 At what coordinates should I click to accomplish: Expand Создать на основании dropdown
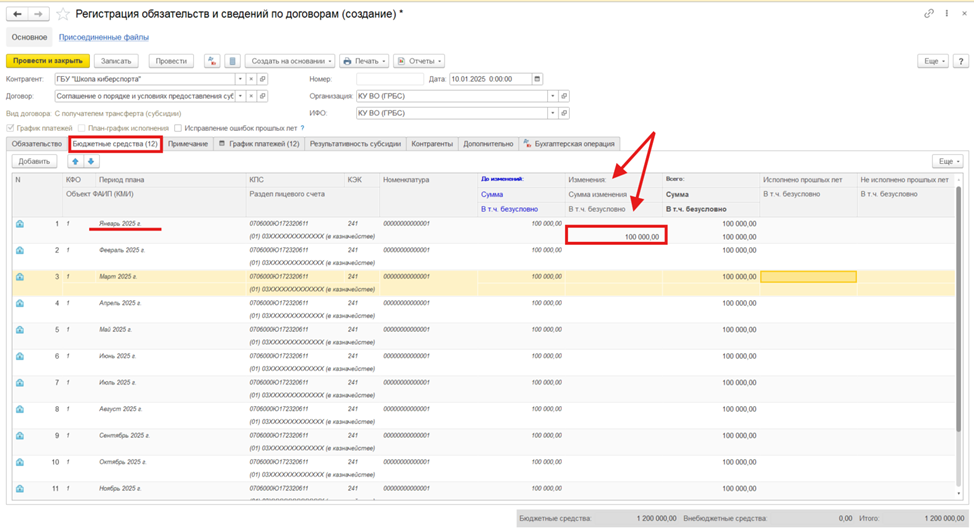(290, 61)
